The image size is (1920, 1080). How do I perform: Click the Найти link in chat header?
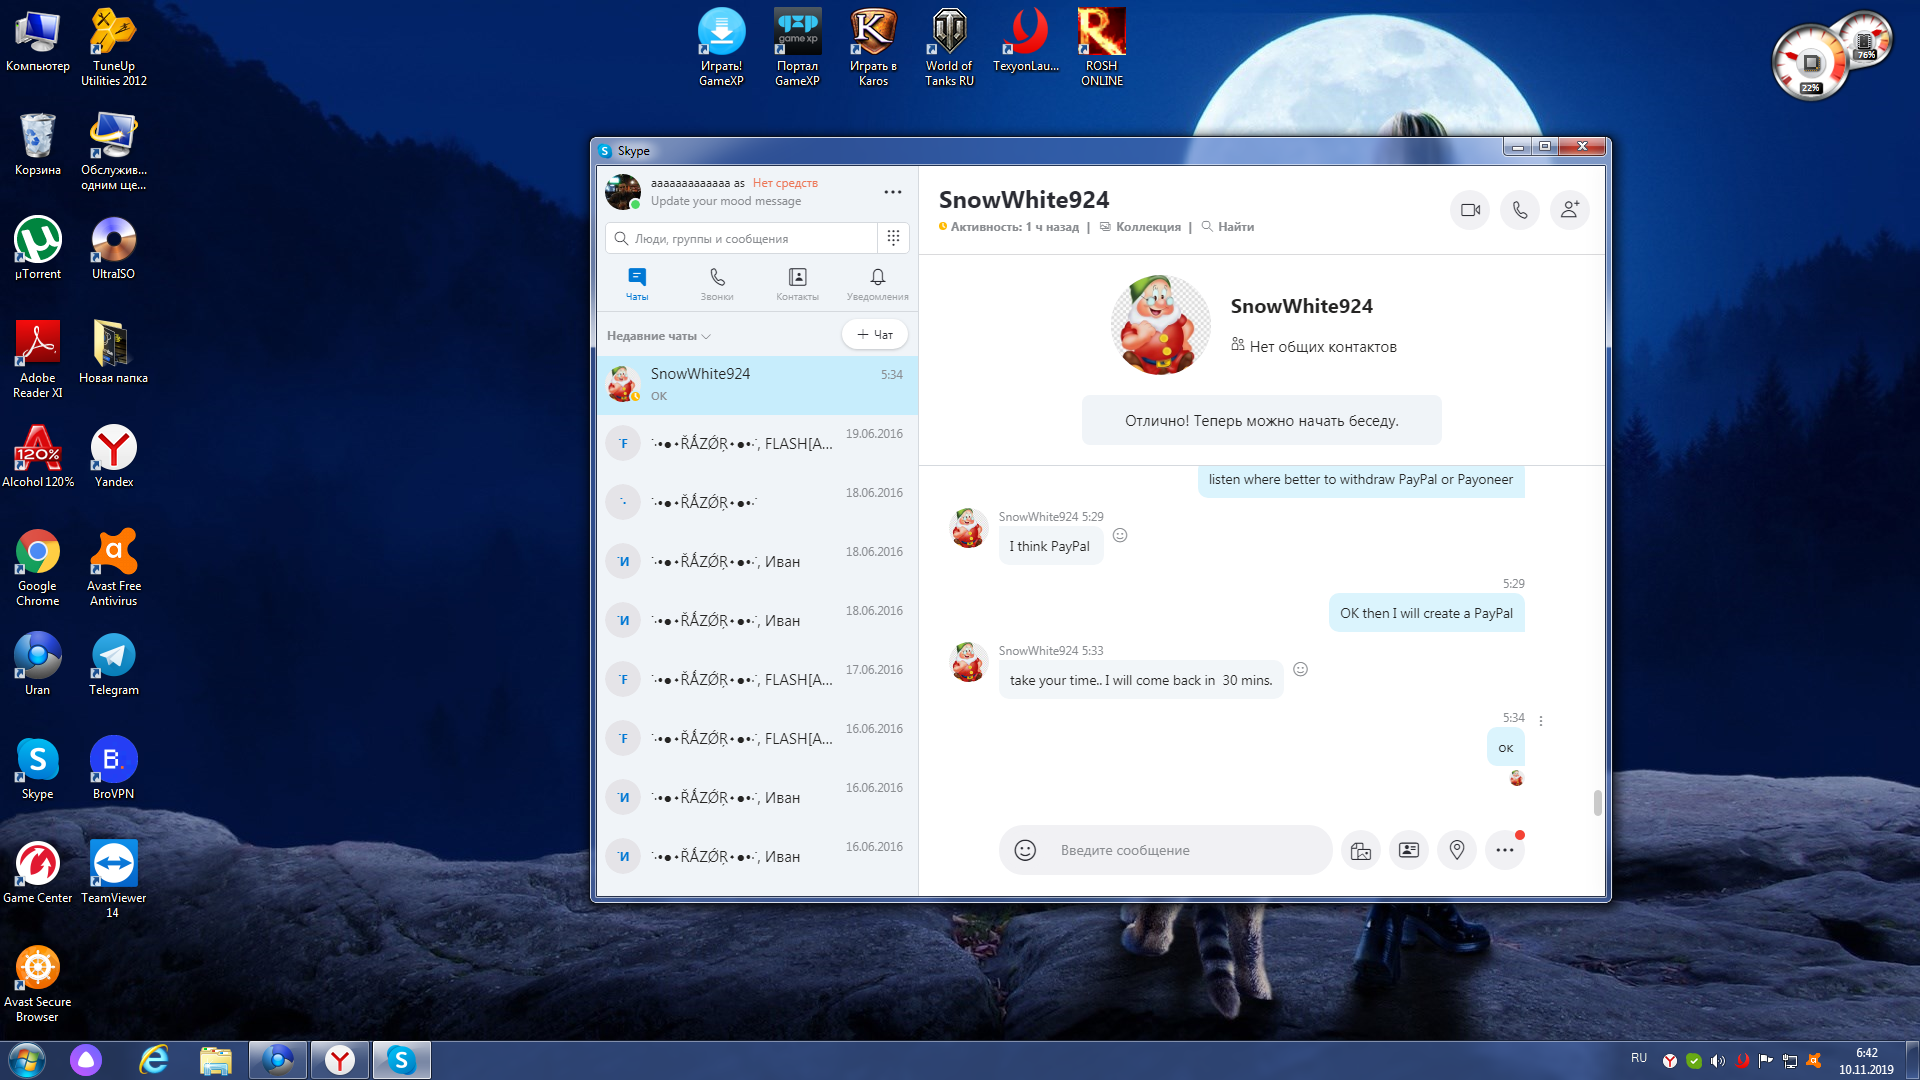coord(1235,227)
